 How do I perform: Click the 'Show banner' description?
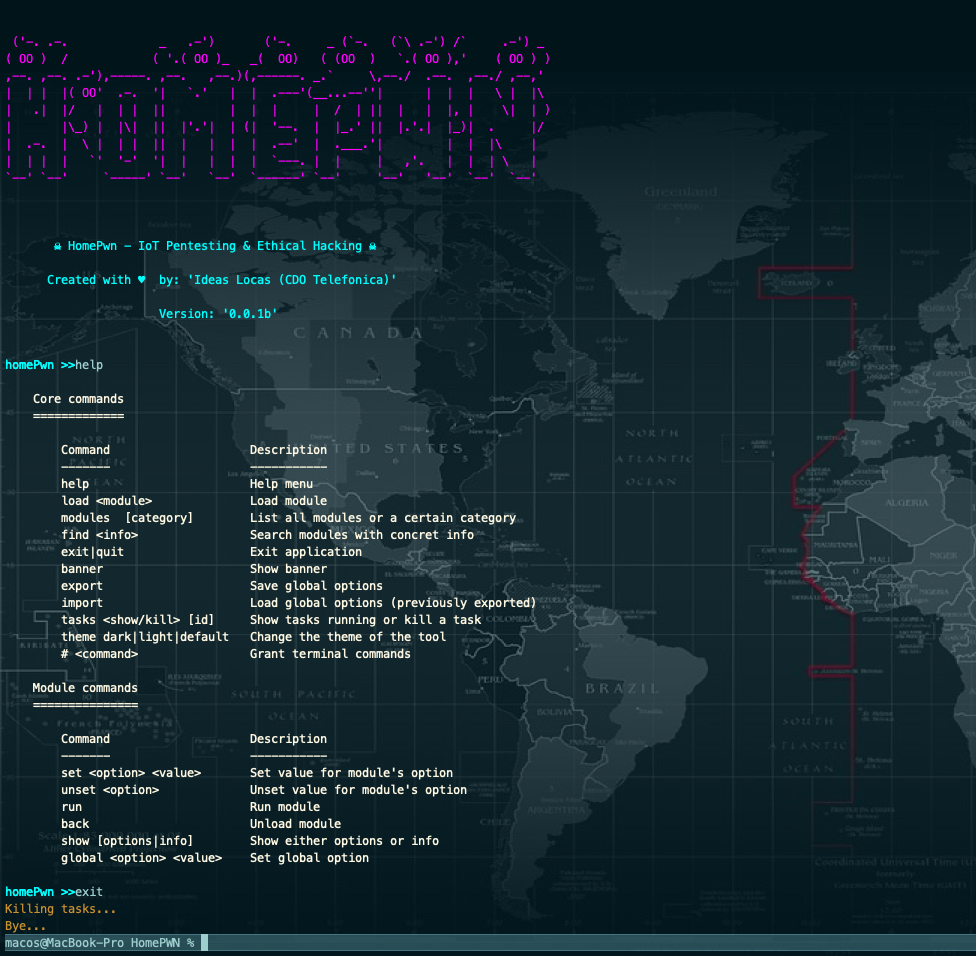point(288,569)
